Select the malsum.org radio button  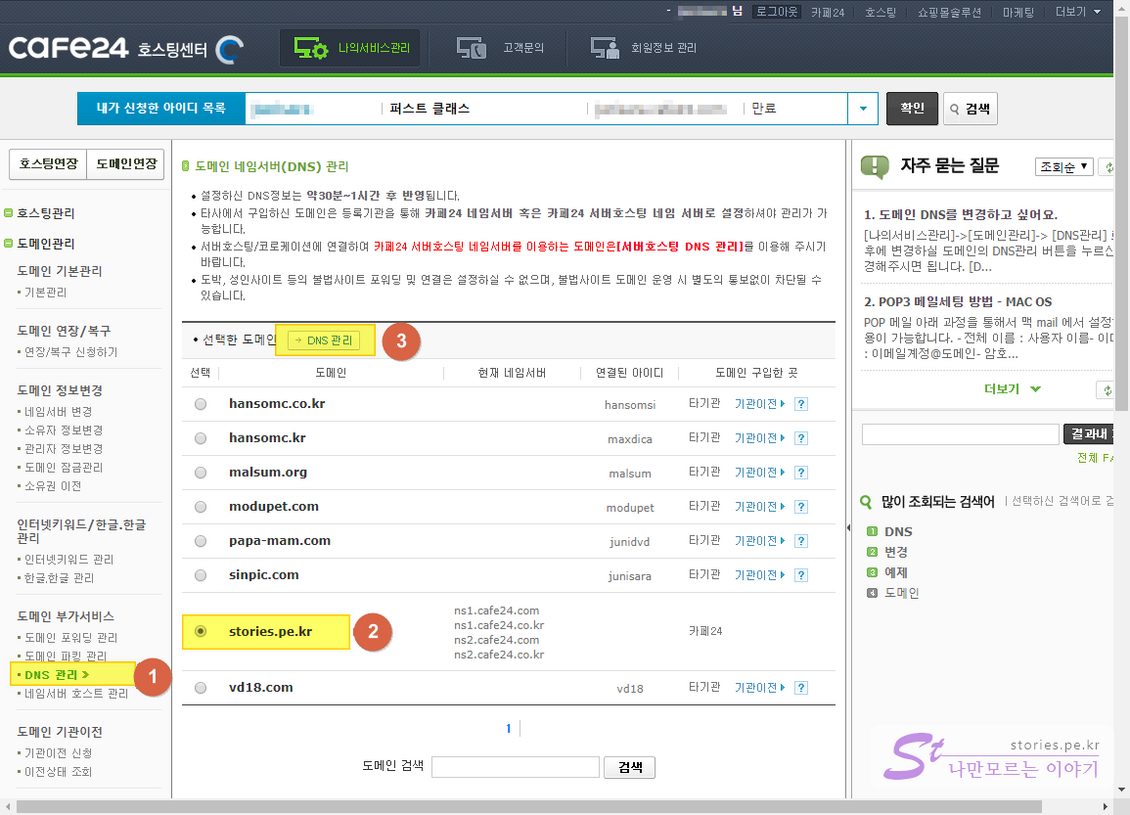[x=201, y=473]
